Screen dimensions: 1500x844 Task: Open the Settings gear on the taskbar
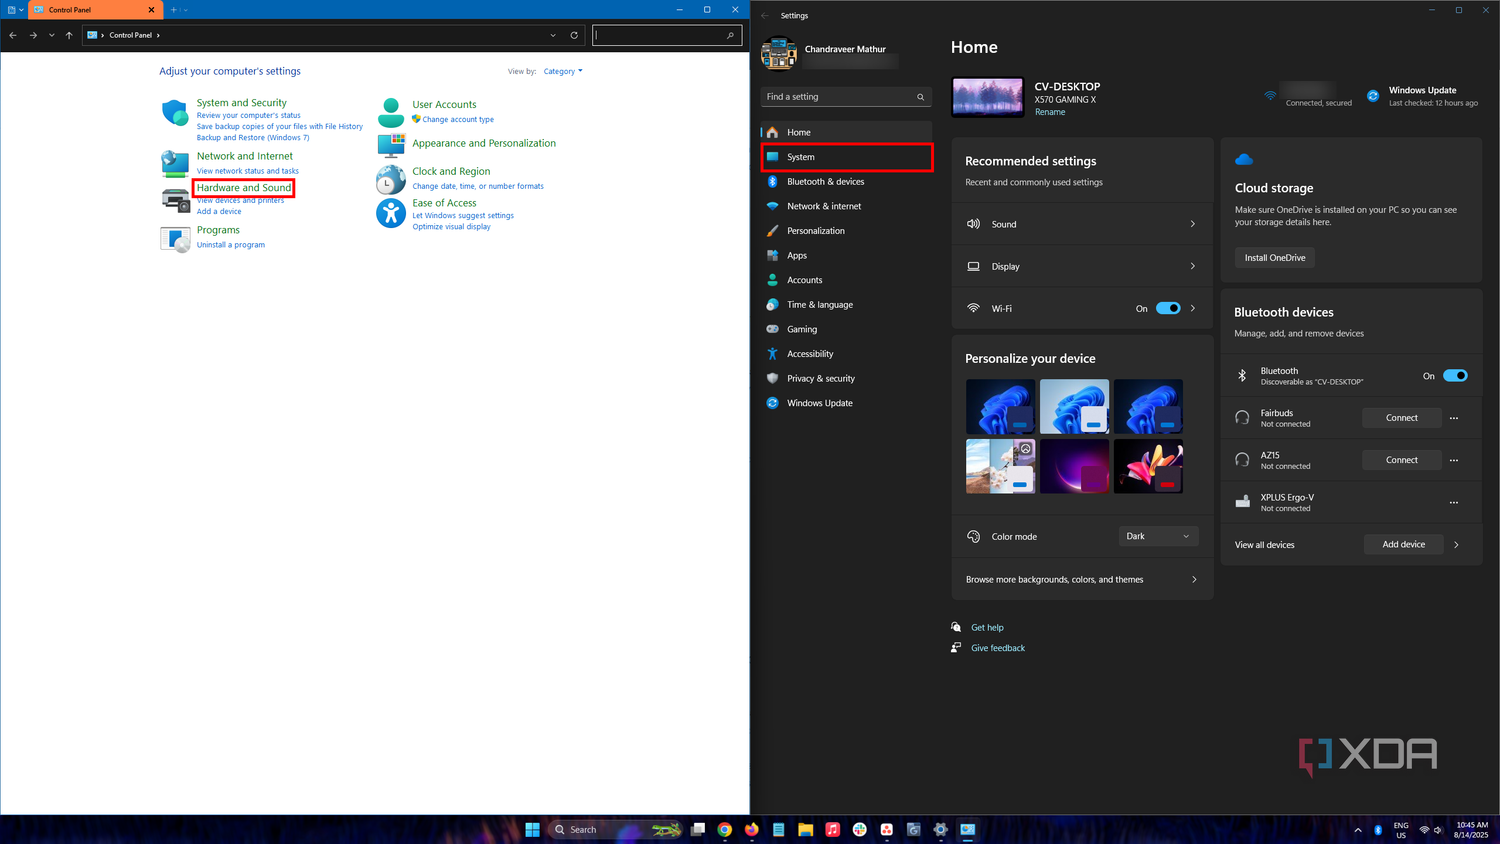tap(940, 829)
